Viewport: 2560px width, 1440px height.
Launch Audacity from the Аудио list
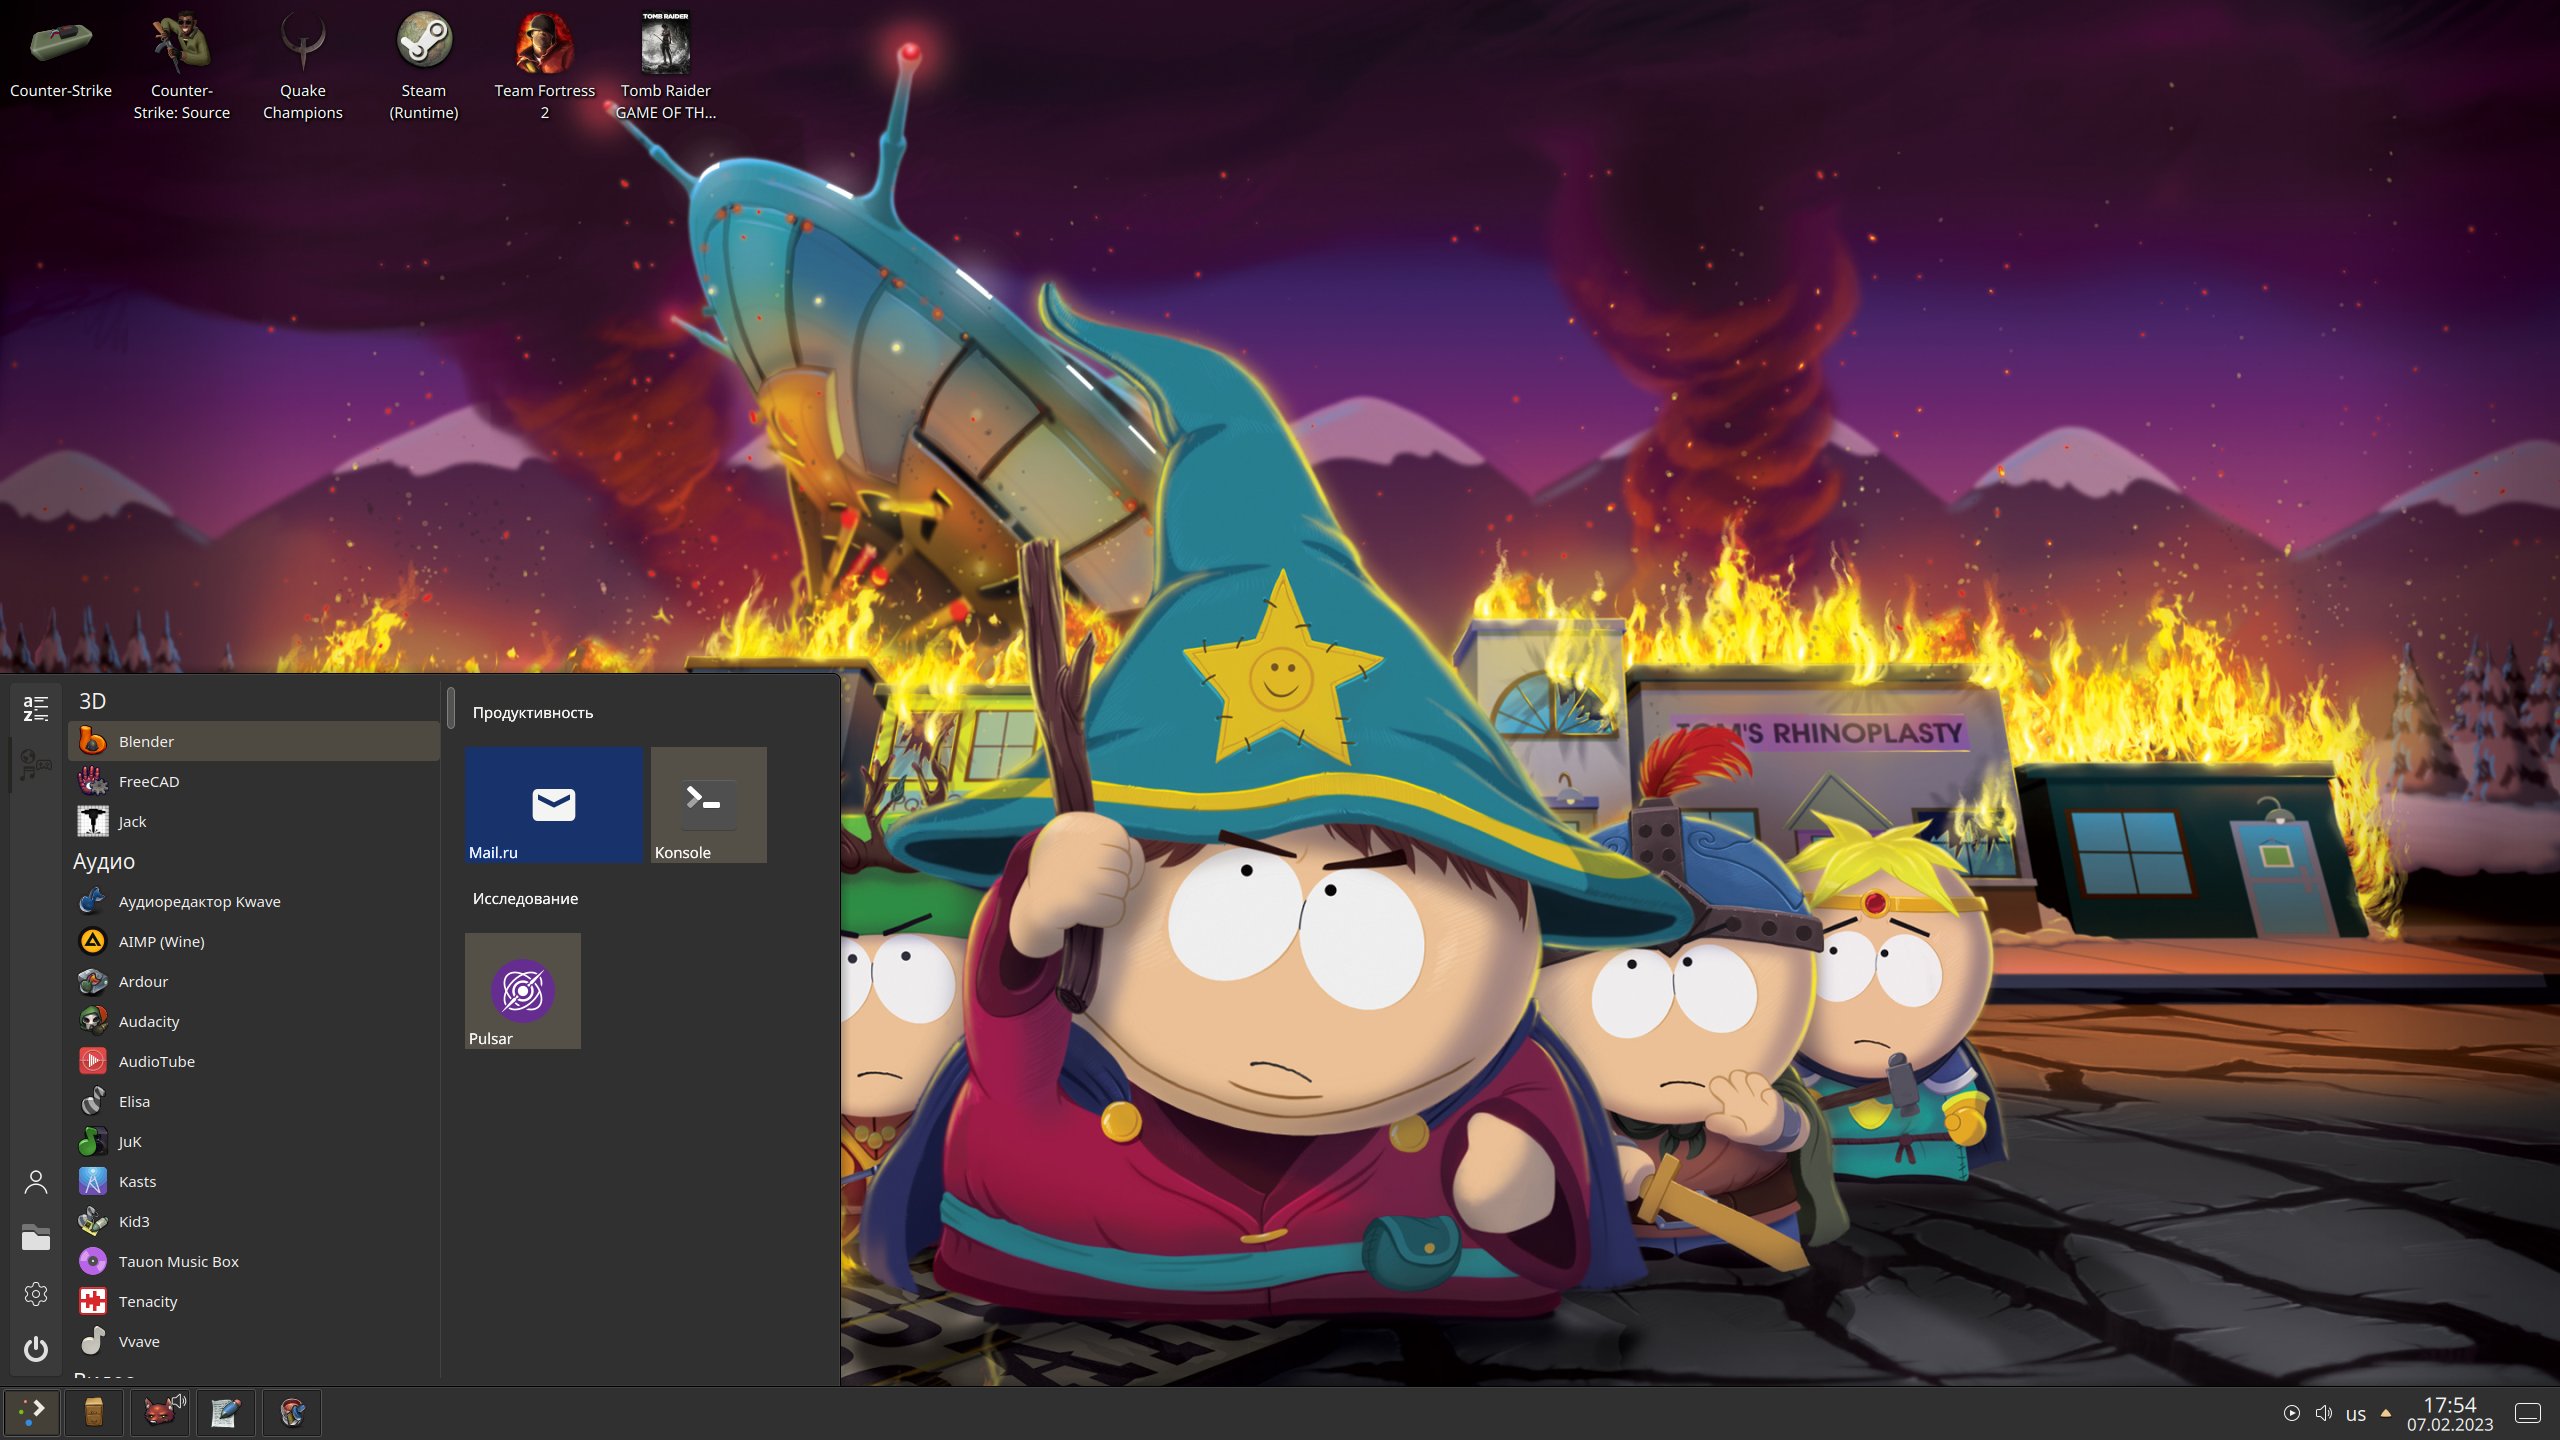254,1021
